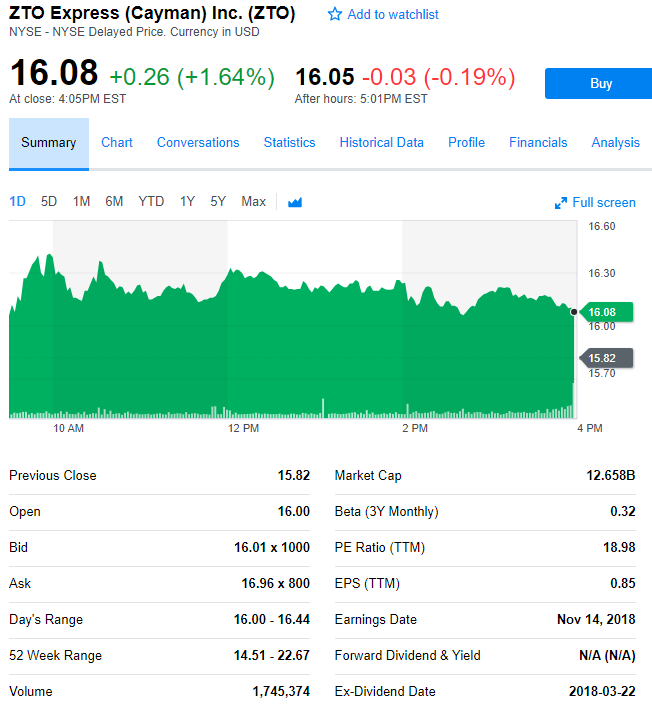Screen dimensions: 652x704
Task: Open the Full screen chart link
Action: tap(604, 202)
